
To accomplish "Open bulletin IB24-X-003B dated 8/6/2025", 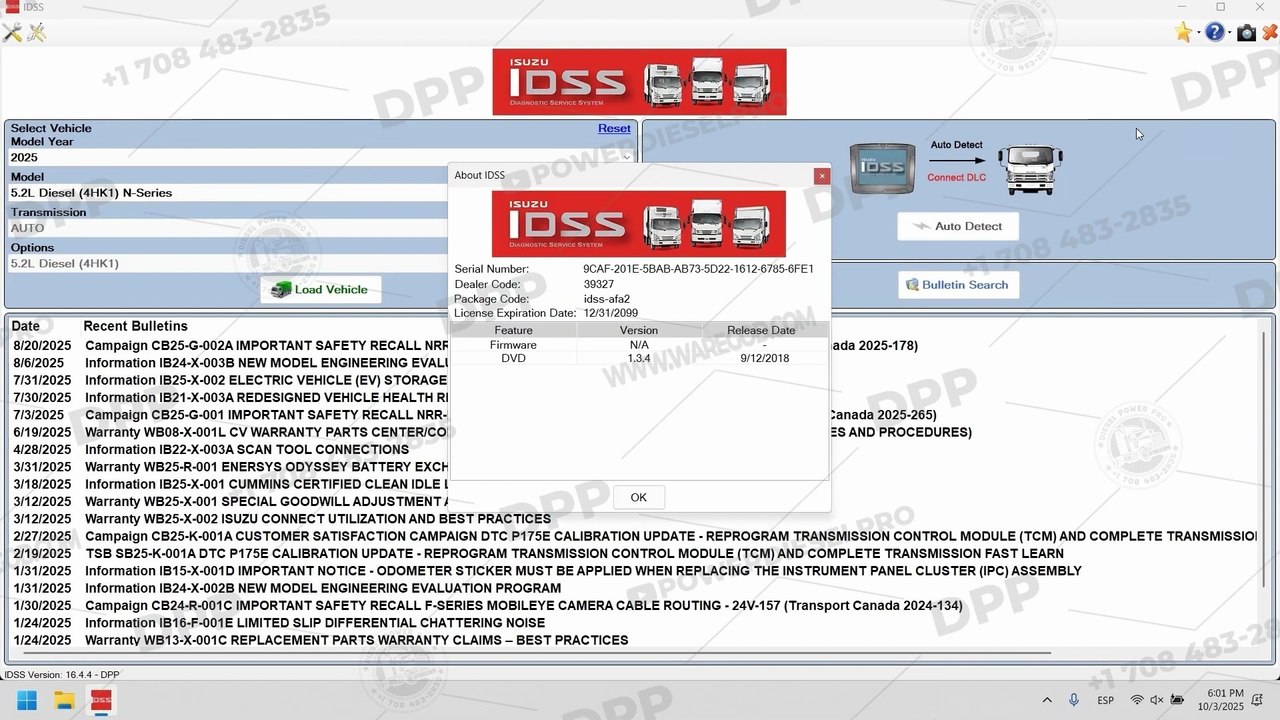I will click(230, 363).
